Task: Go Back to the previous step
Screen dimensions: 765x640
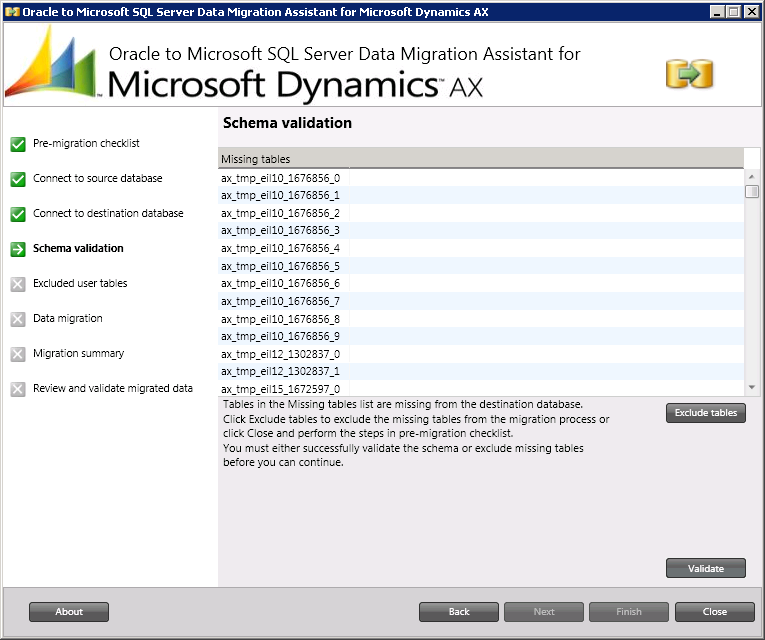Action: (459, 612)
